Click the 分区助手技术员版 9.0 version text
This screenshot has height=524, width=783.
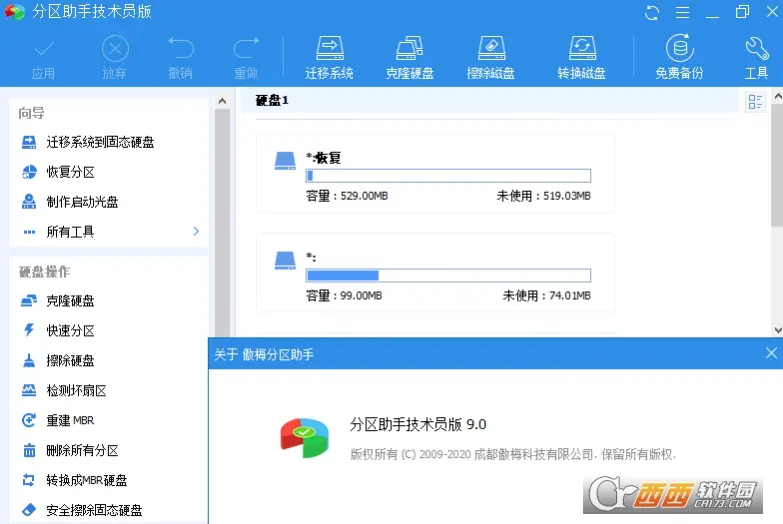click(x=418, y=425)
